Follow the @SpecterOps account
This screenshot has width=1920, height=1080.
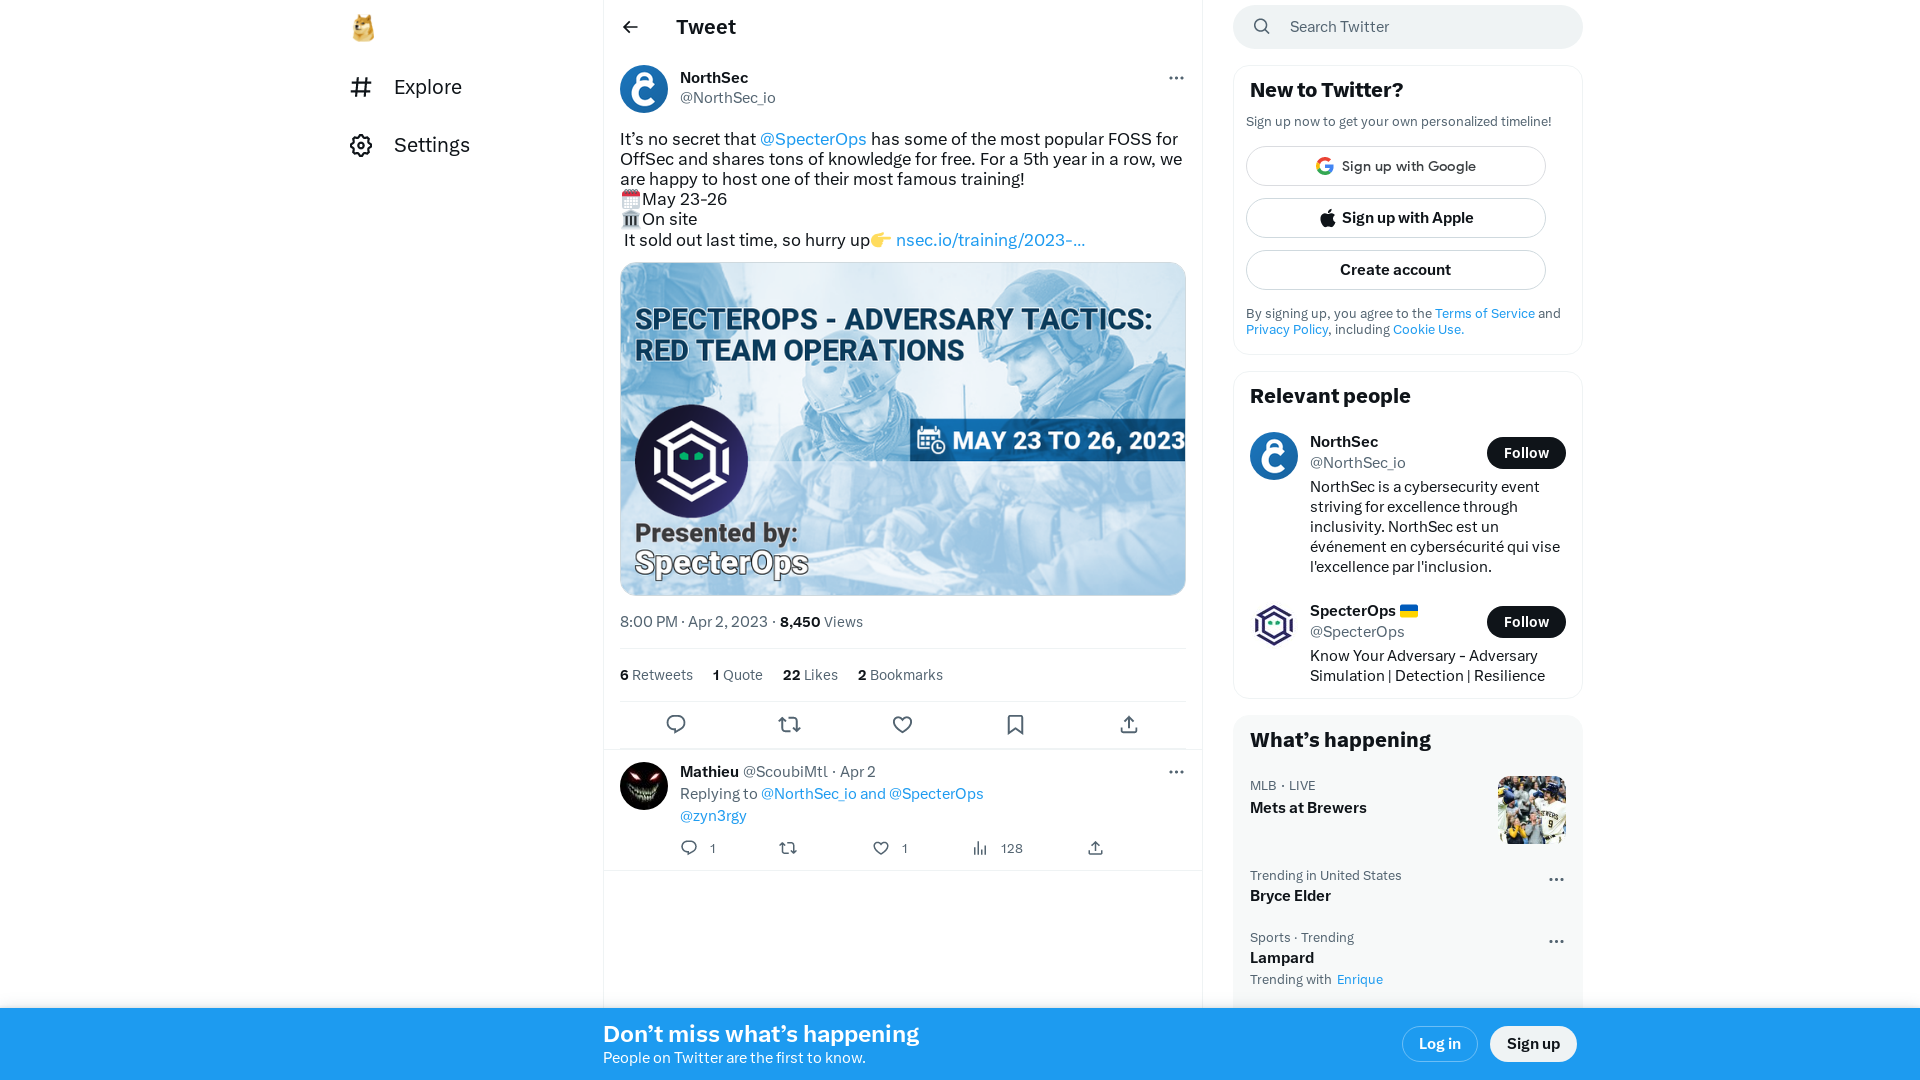1526,621
